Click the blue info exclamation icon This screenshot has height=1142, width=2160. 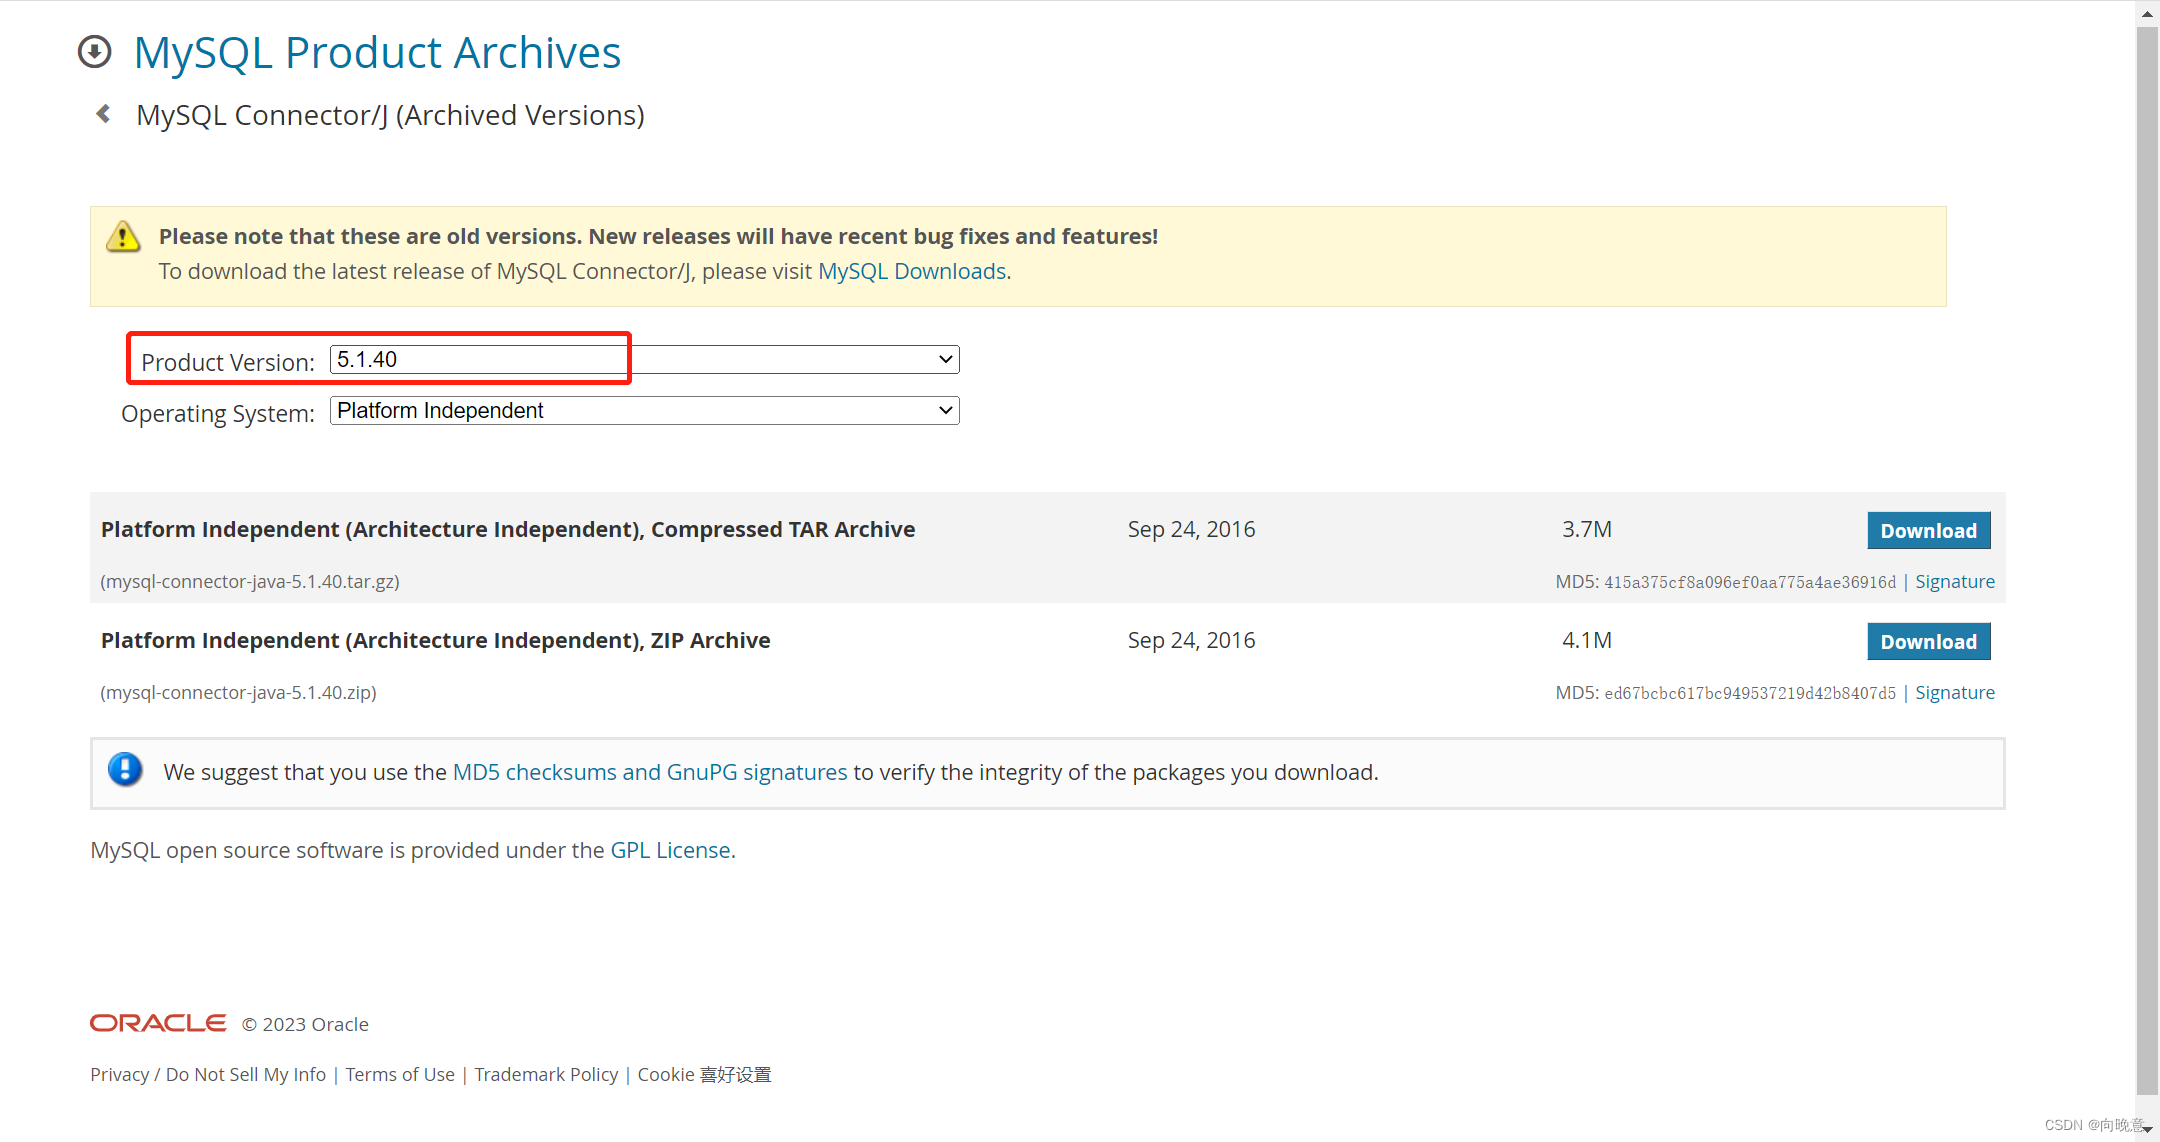[x=125, y=769]
